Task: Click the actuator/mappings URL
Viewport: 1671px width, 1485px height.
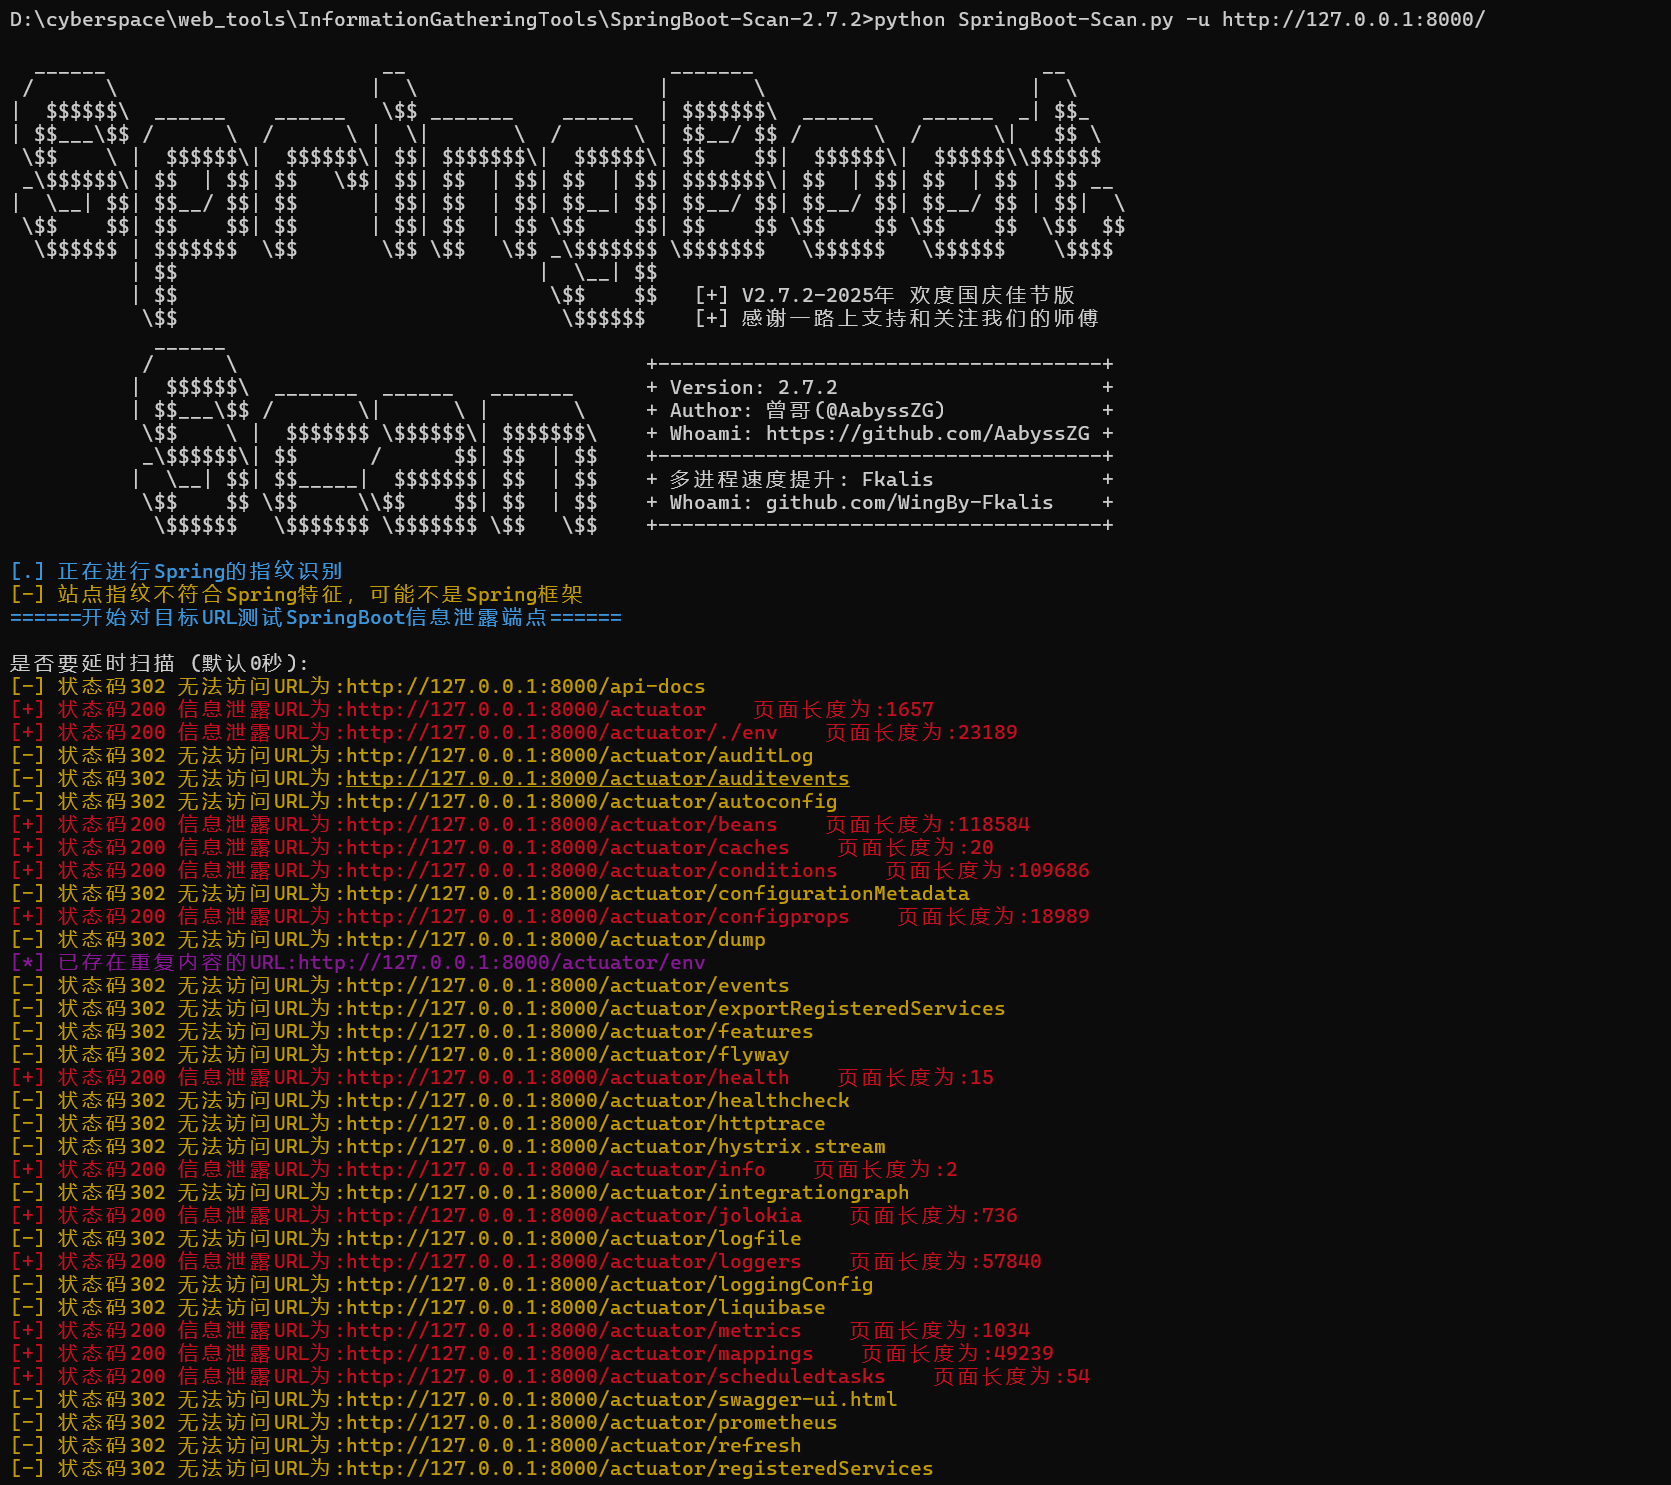Action: click(x=579, y=1353)
